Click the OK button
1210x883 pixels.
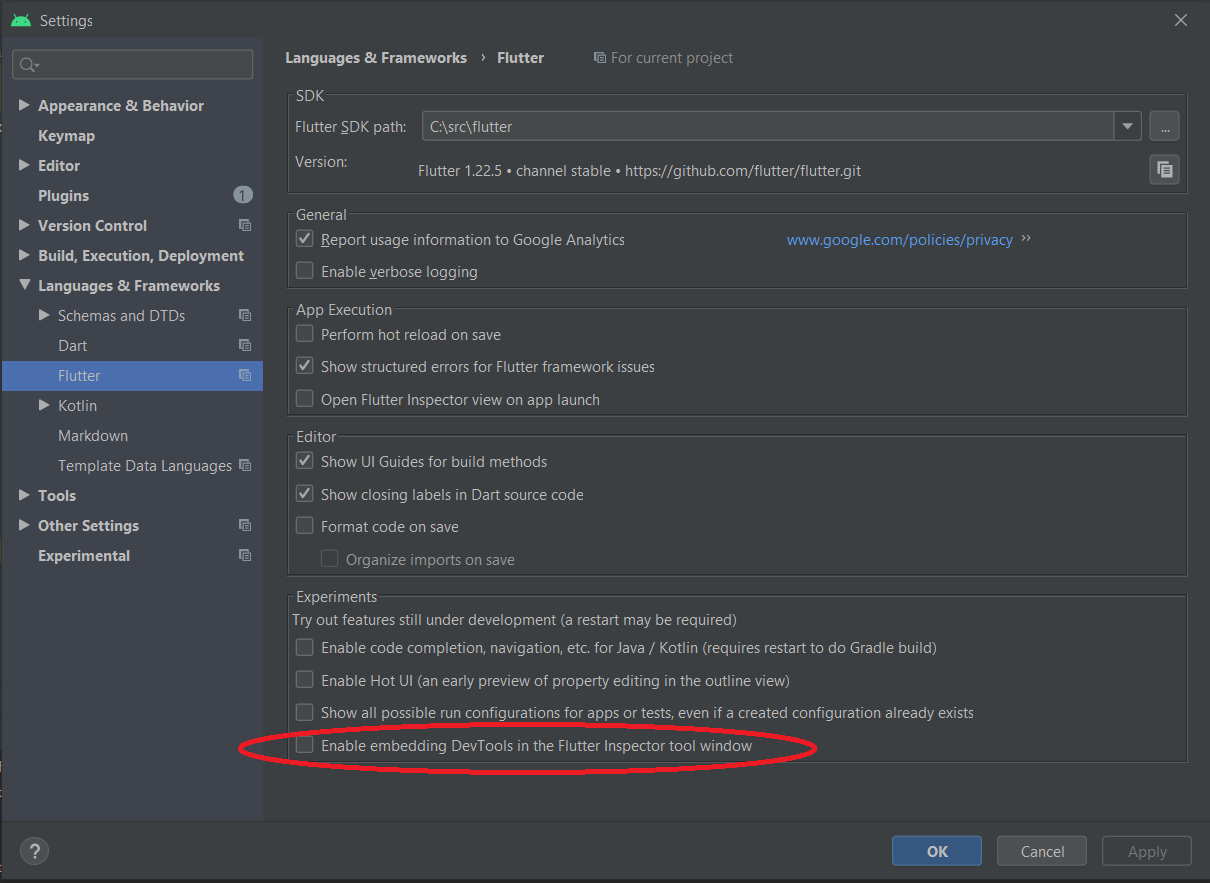[936, 850]
